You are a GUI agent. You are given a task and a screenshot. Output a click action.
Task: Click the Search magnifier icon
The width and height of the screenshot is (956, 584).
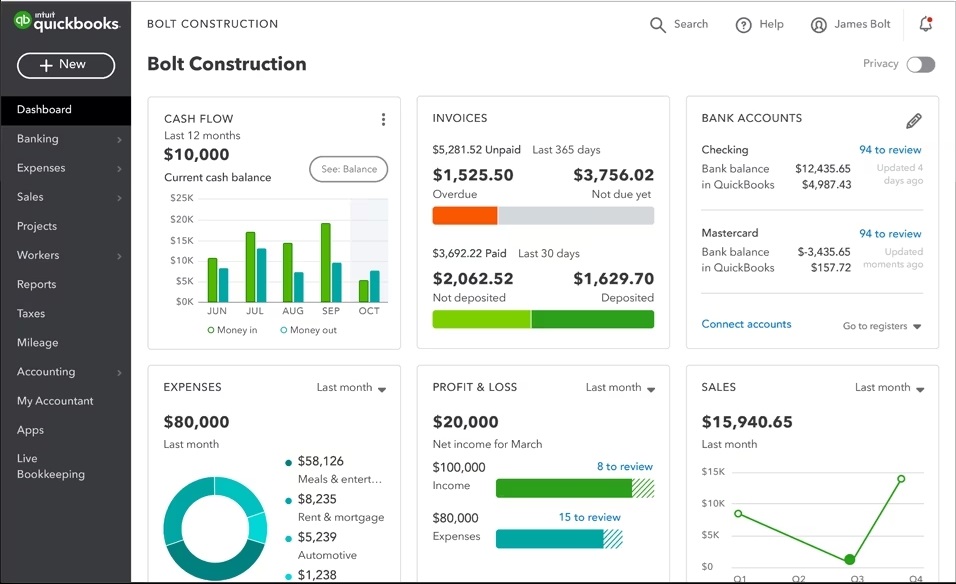click(657, 25)
